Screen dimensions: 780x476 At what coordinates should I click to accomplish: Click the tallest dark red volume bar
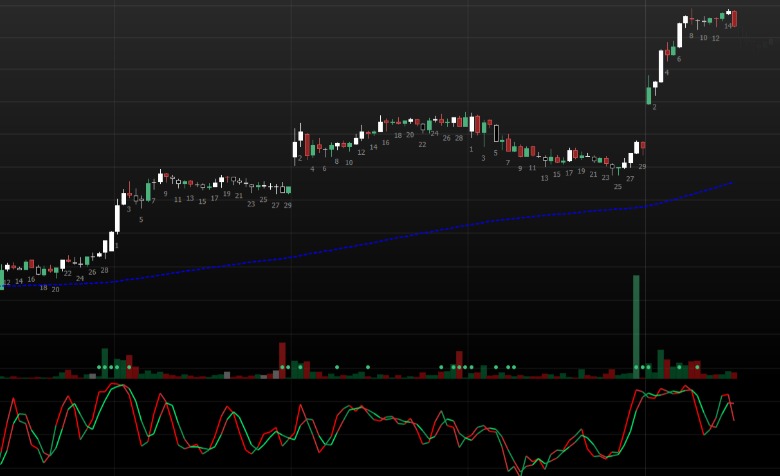click(x=282, y=361)
